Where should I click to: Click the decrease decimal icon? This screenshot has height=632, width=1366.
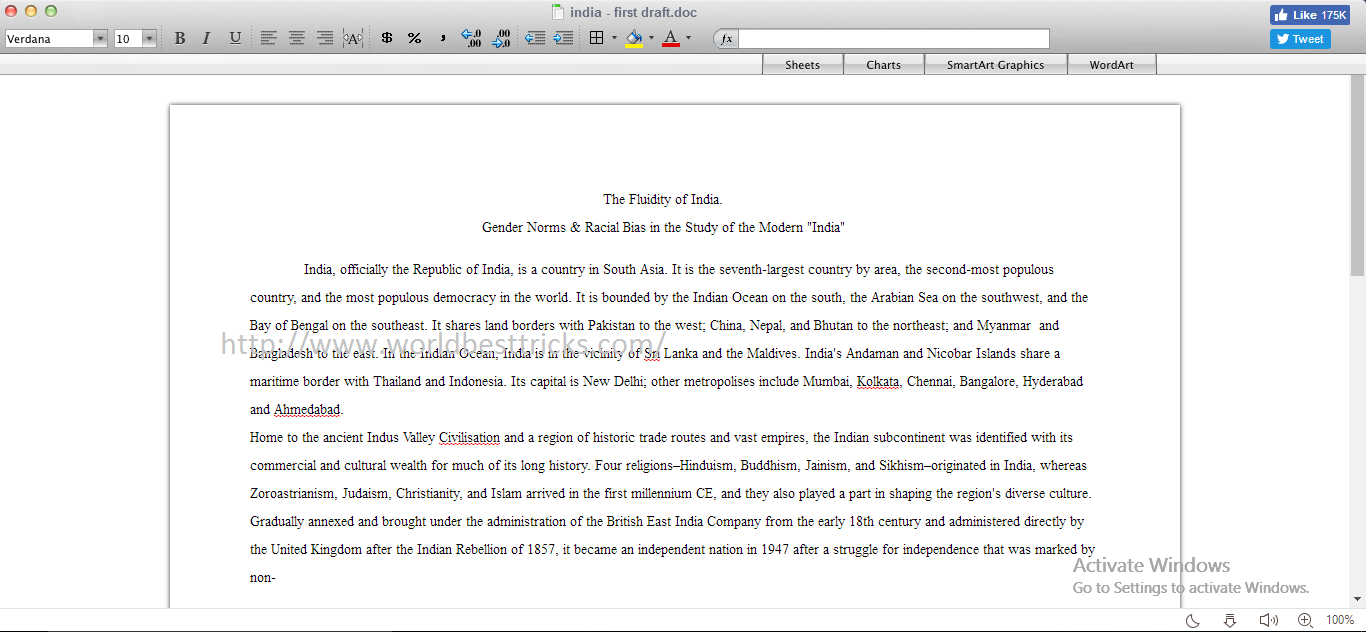(x=502, y=38)
